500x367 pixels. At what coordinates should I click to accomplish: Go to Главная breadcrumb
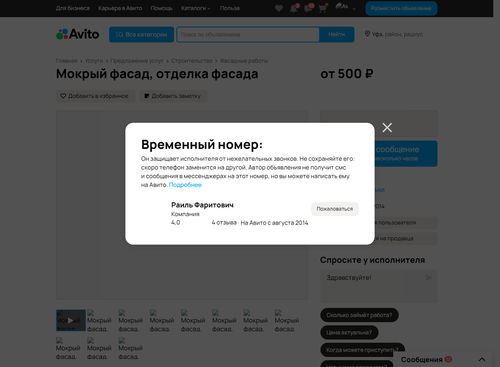pos(66,61)
